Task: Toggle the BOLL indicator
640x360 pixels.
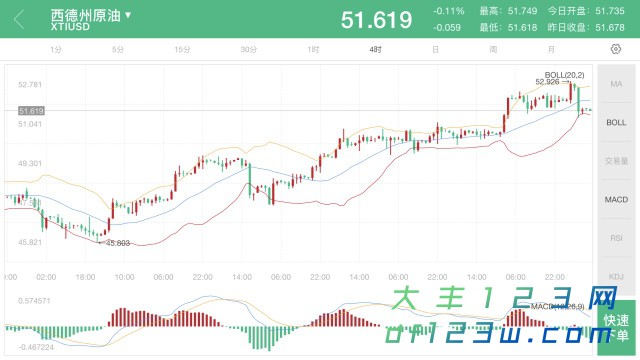Action: tap(616, 122)
